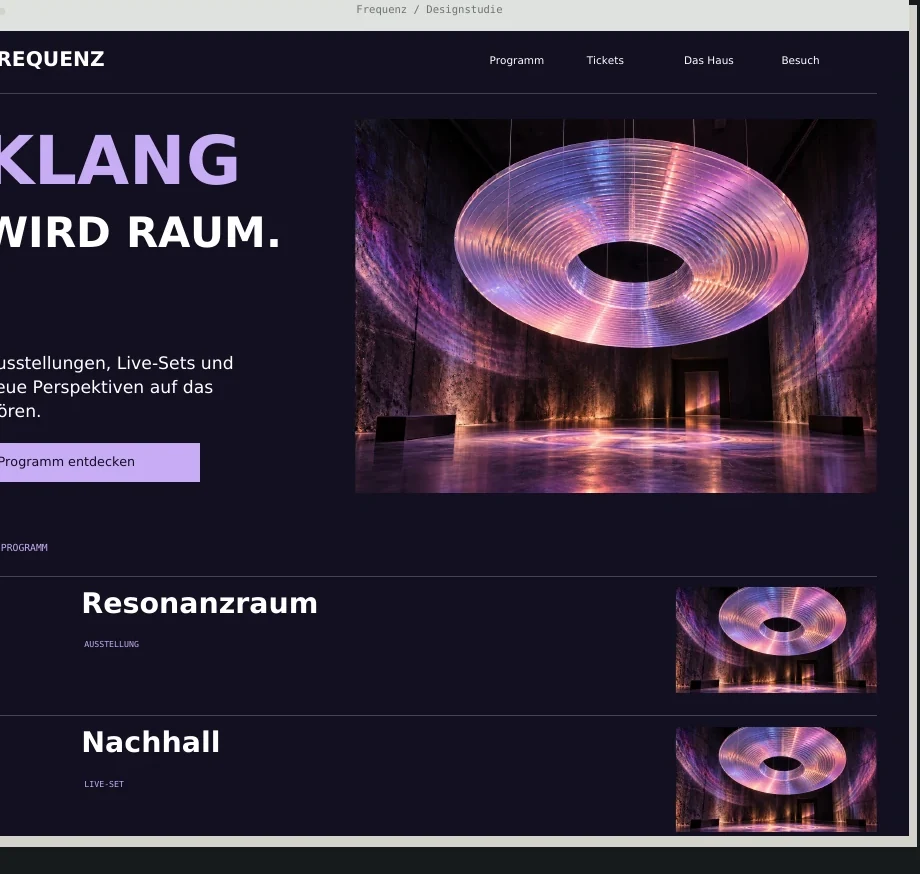Screen dimensions: 920x874
Task: Click the LIVE-SET label under Nachhall
Action: click(104, 784)
